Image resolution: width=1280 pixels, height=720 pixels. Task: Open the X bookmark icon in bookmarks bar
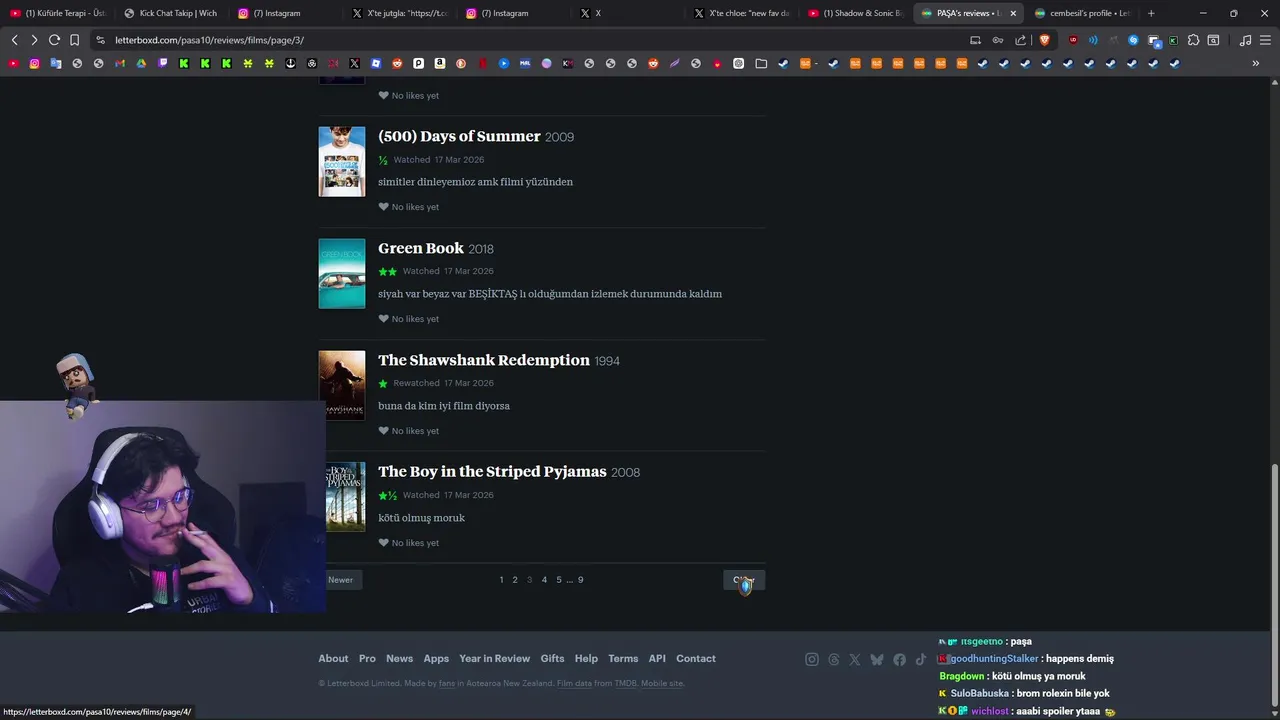(354, 63)
